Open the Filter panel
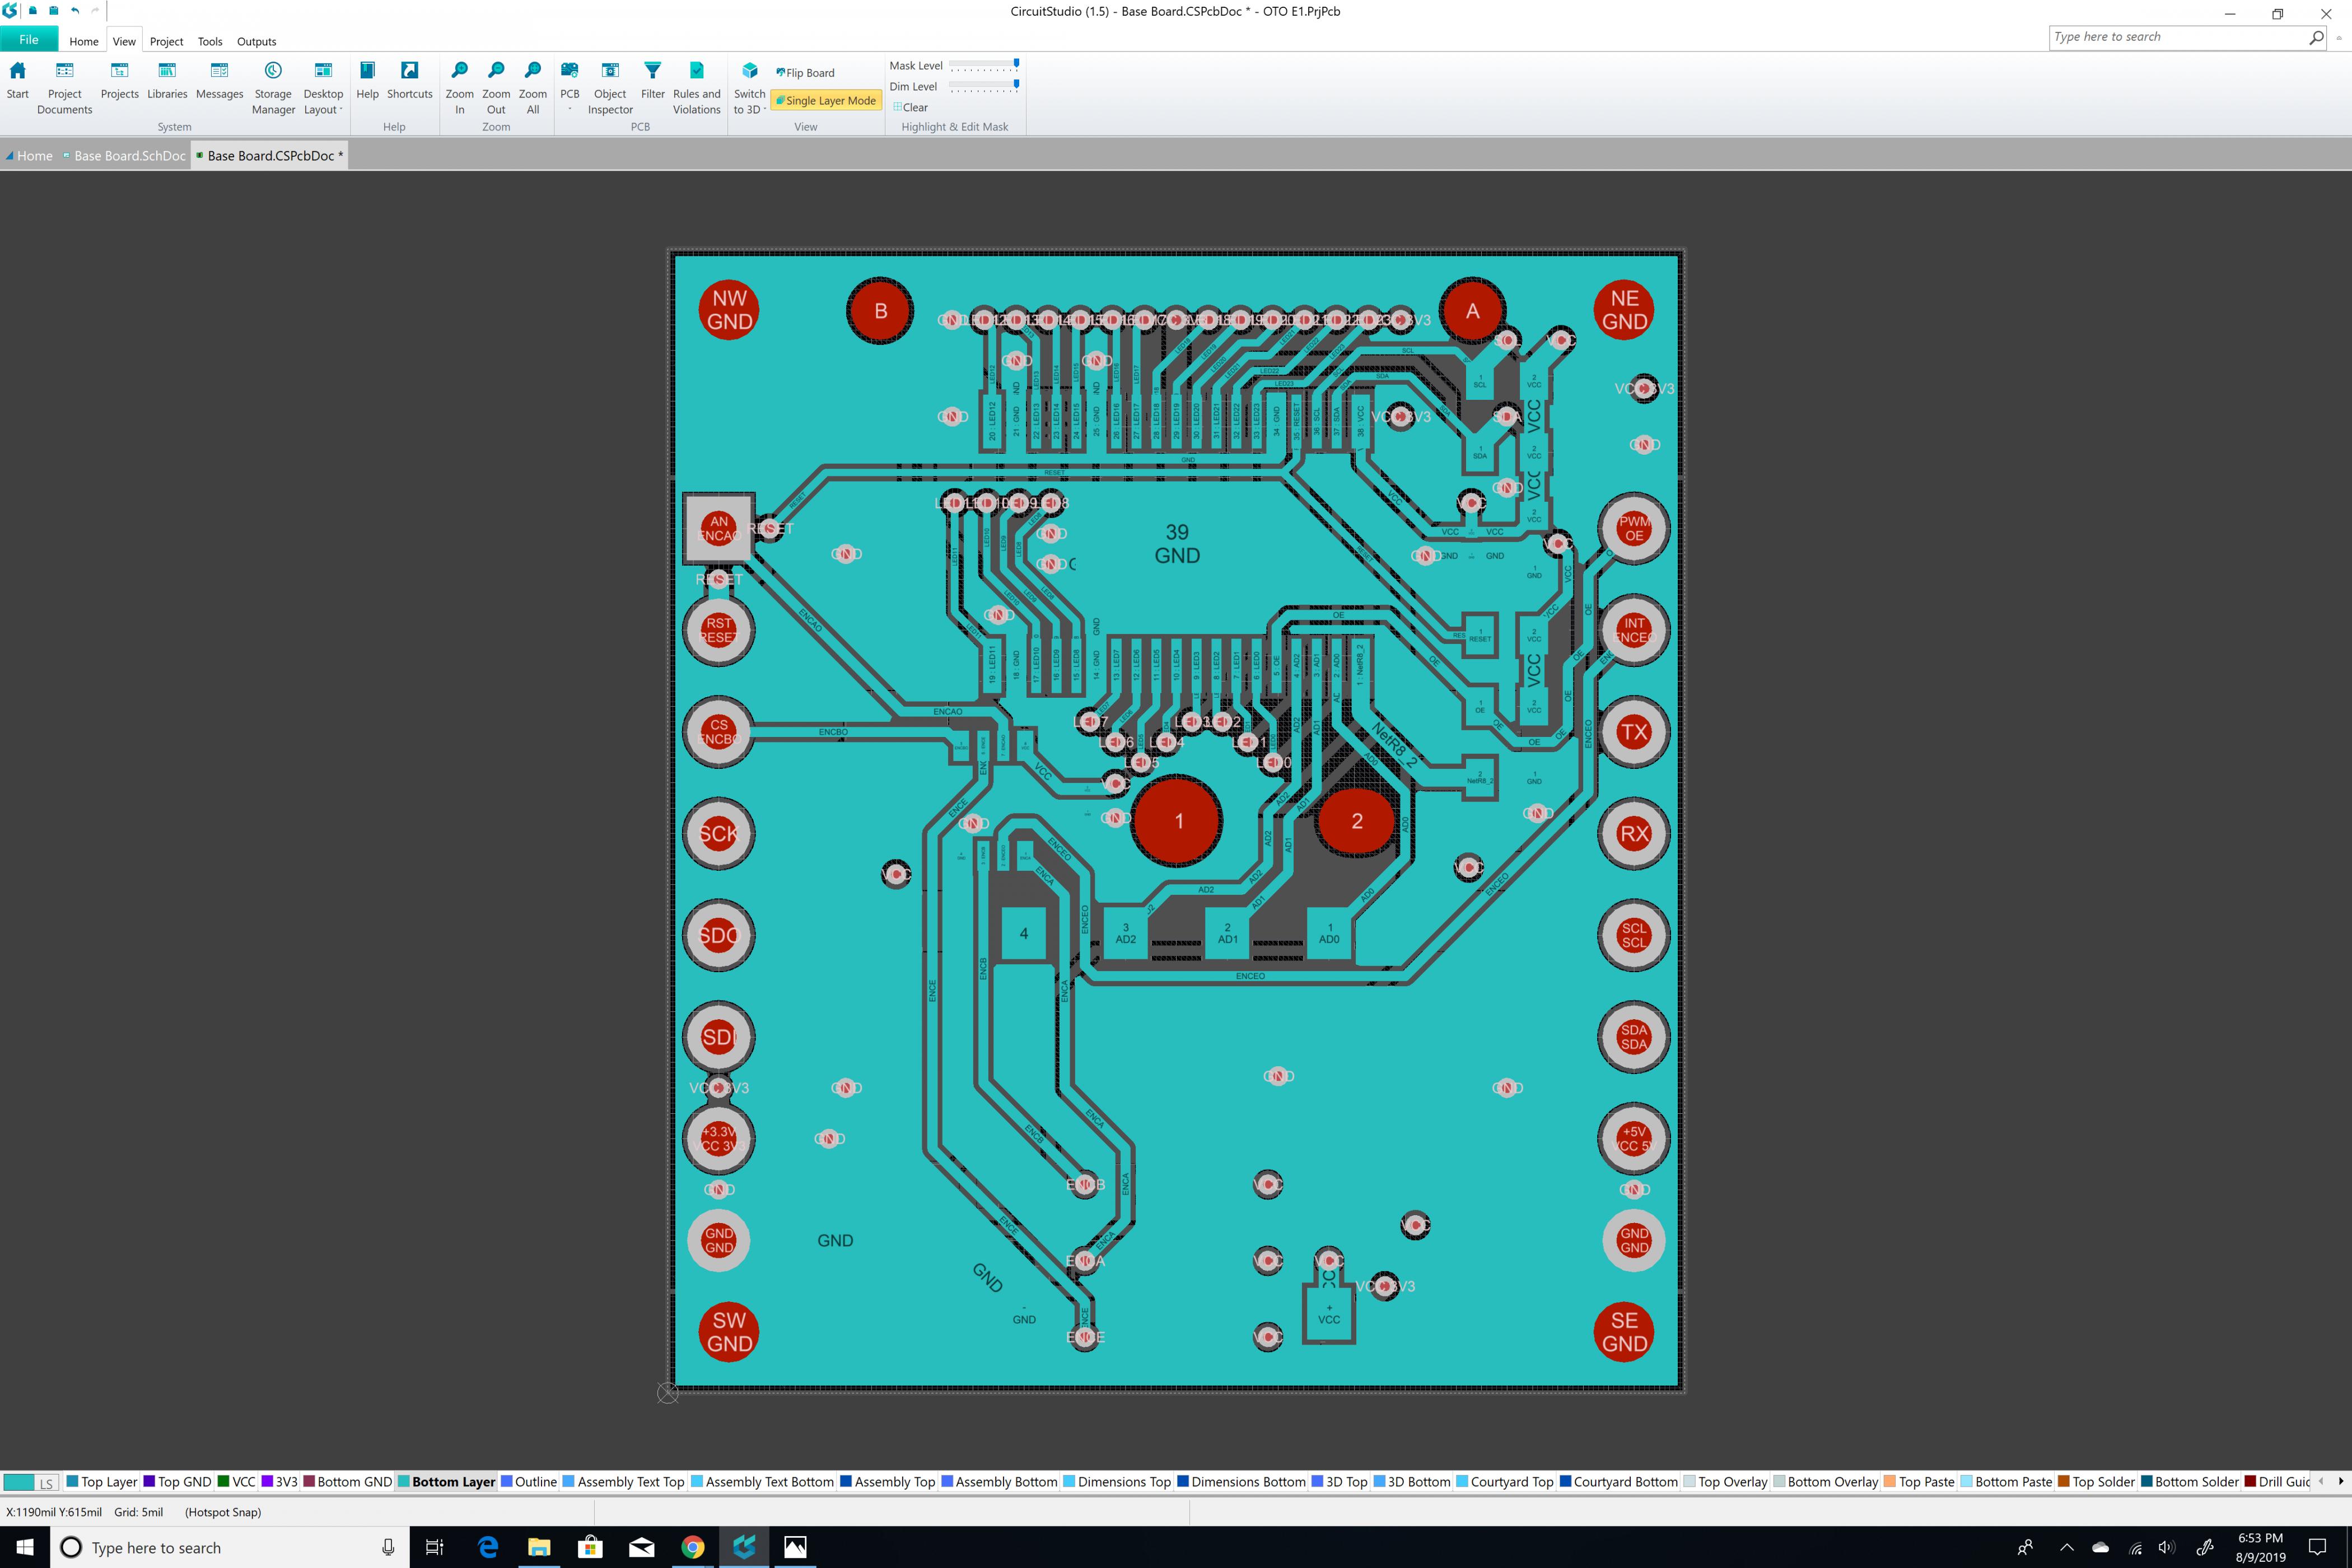Viewport: 2352px width, 1568px height. [x=652, y=81]
